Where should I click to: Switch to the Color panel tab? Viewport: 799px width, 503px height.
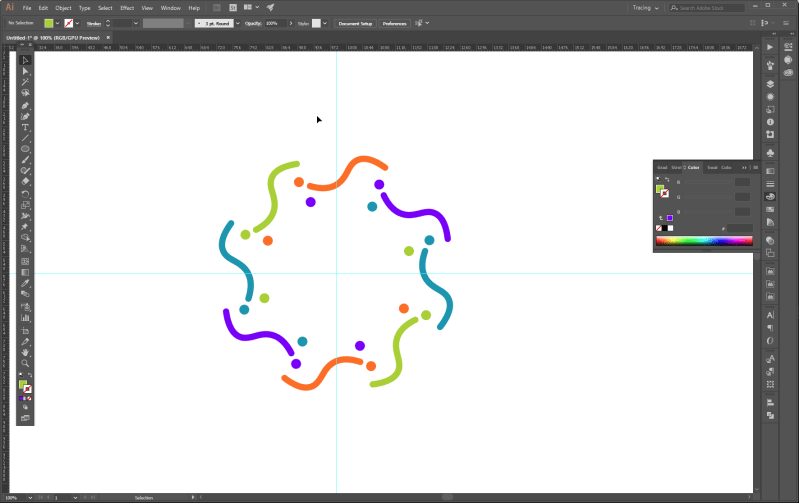(x=693, y=168)
